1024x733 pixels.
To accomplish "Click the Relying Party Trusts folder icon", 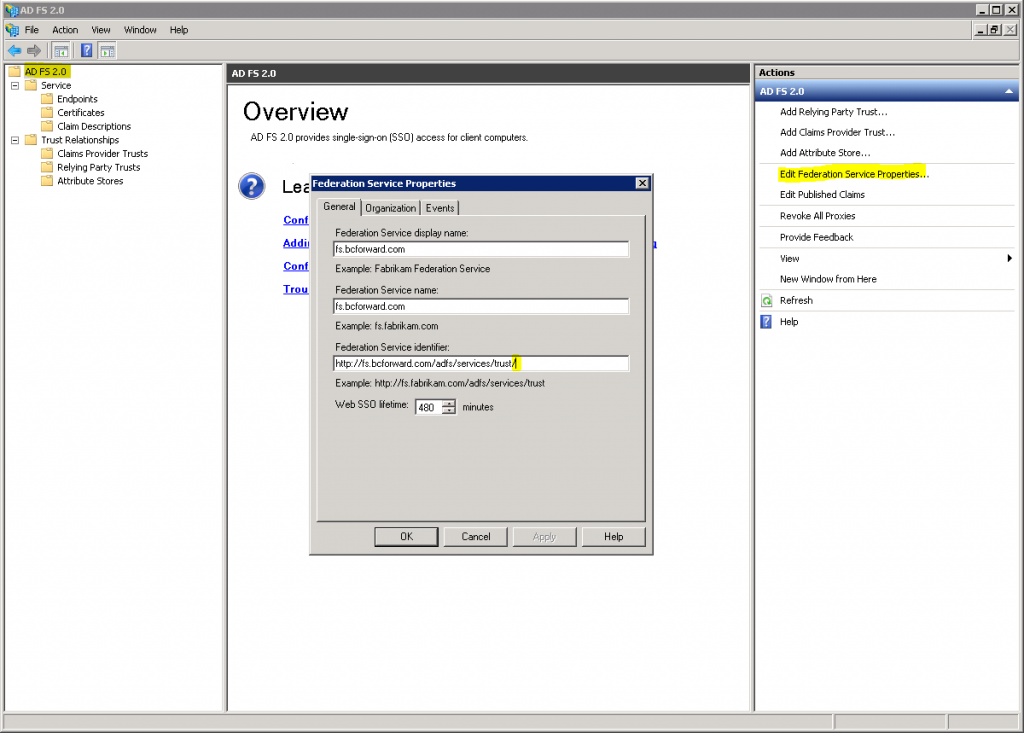I will (x=47, y=167).
